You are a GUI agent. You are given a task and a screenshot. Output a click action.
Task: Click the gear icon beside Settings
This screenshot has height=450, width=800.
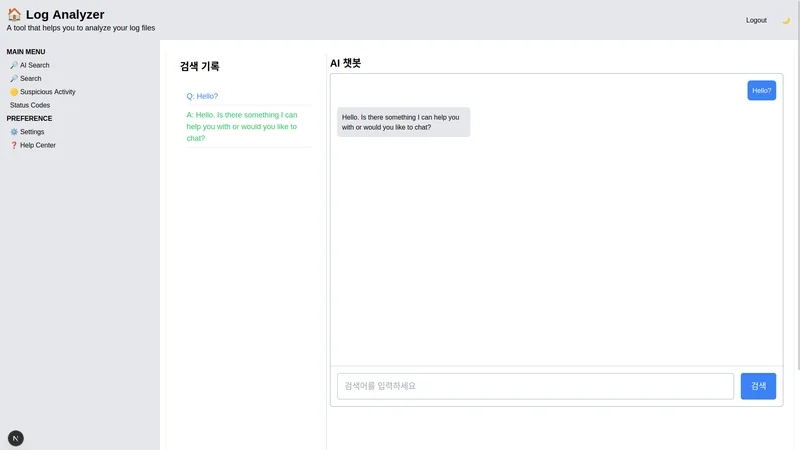click(x=14, y=132)
